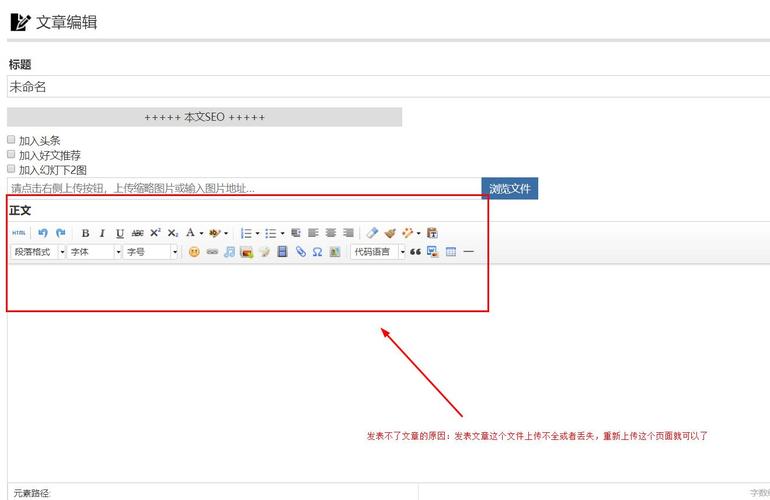Click the undo arrow icon
770x500 pixels.
42,233
